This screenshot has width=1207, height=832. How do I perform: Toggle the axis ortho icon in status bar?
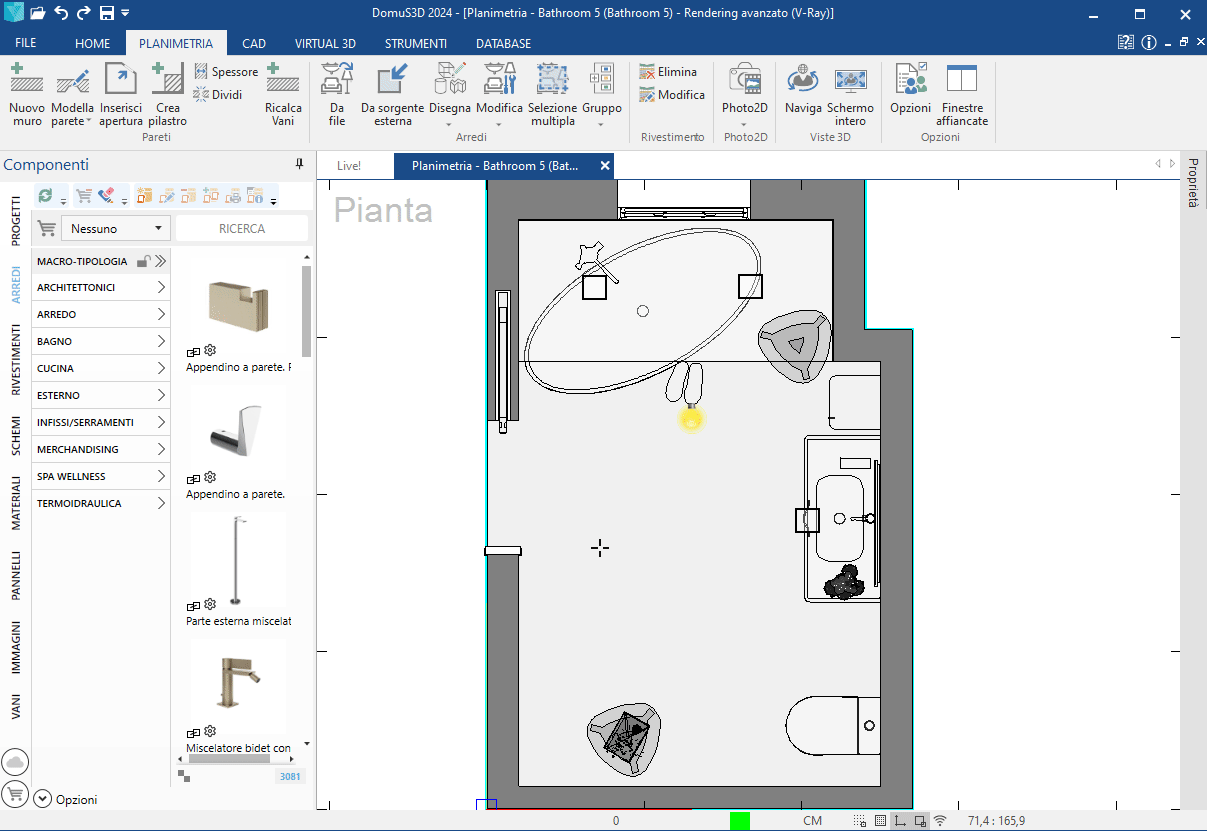(900, 821)
